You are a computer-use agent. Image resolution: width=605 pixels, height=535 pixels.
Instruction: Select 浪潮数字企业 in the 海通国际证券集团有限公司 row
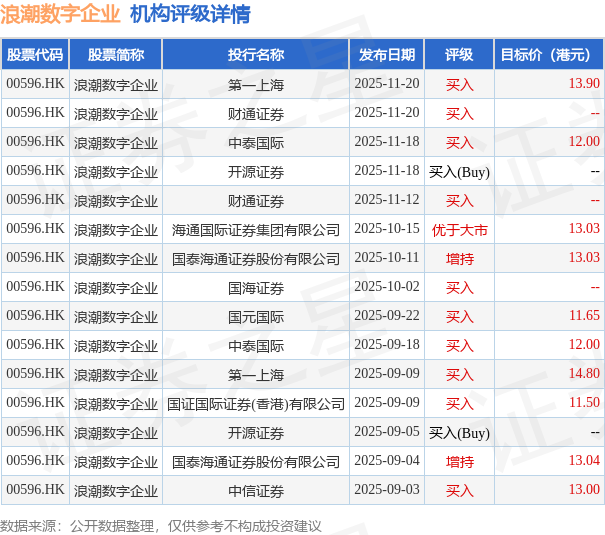click(x=116, y=230)
